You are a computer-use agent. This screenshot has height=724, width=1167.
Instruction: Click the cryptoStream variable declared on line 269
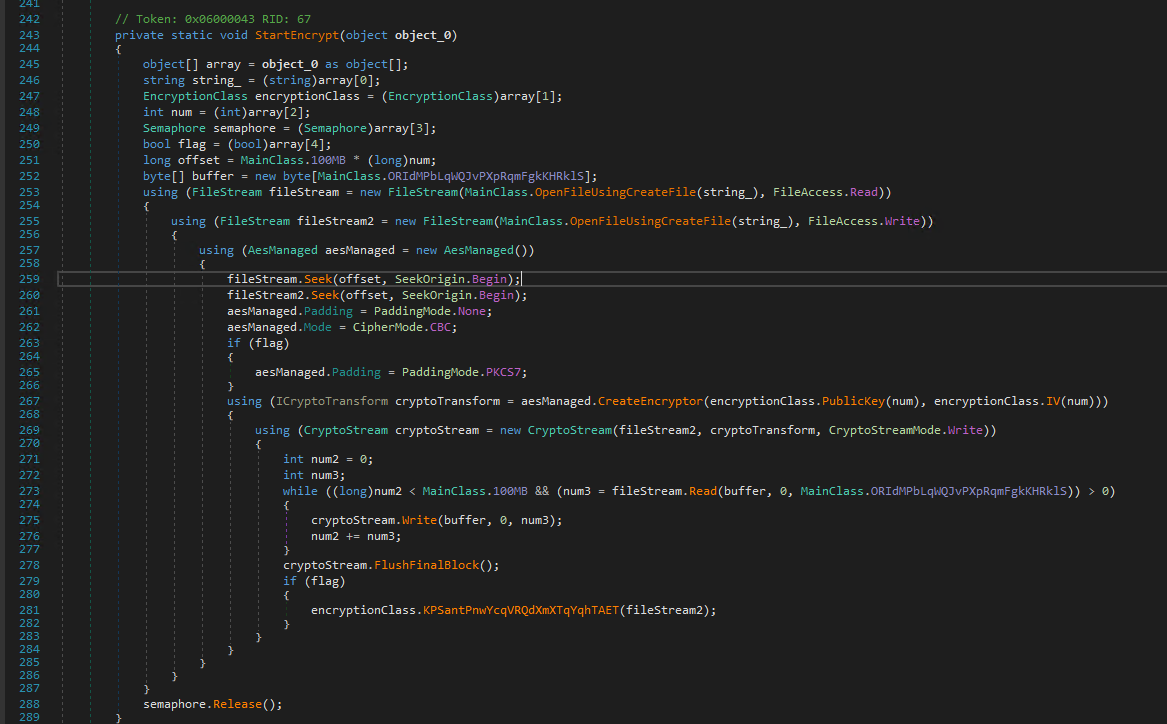(x=437, y=431)
